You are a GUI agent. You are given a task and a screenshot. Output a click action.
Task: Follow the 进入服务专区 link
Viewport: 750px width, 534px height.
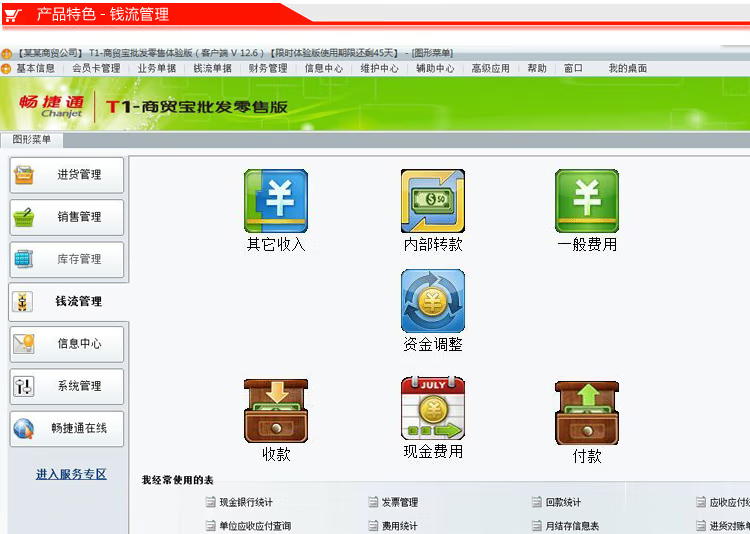(71, 474)
